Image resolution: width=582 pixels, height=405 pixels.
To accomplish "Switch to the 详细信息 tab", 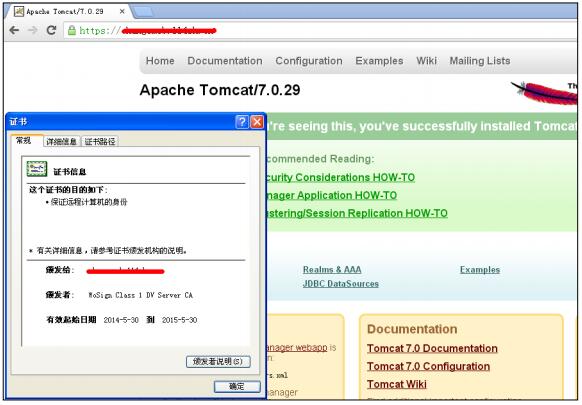I will pos(62,141).
